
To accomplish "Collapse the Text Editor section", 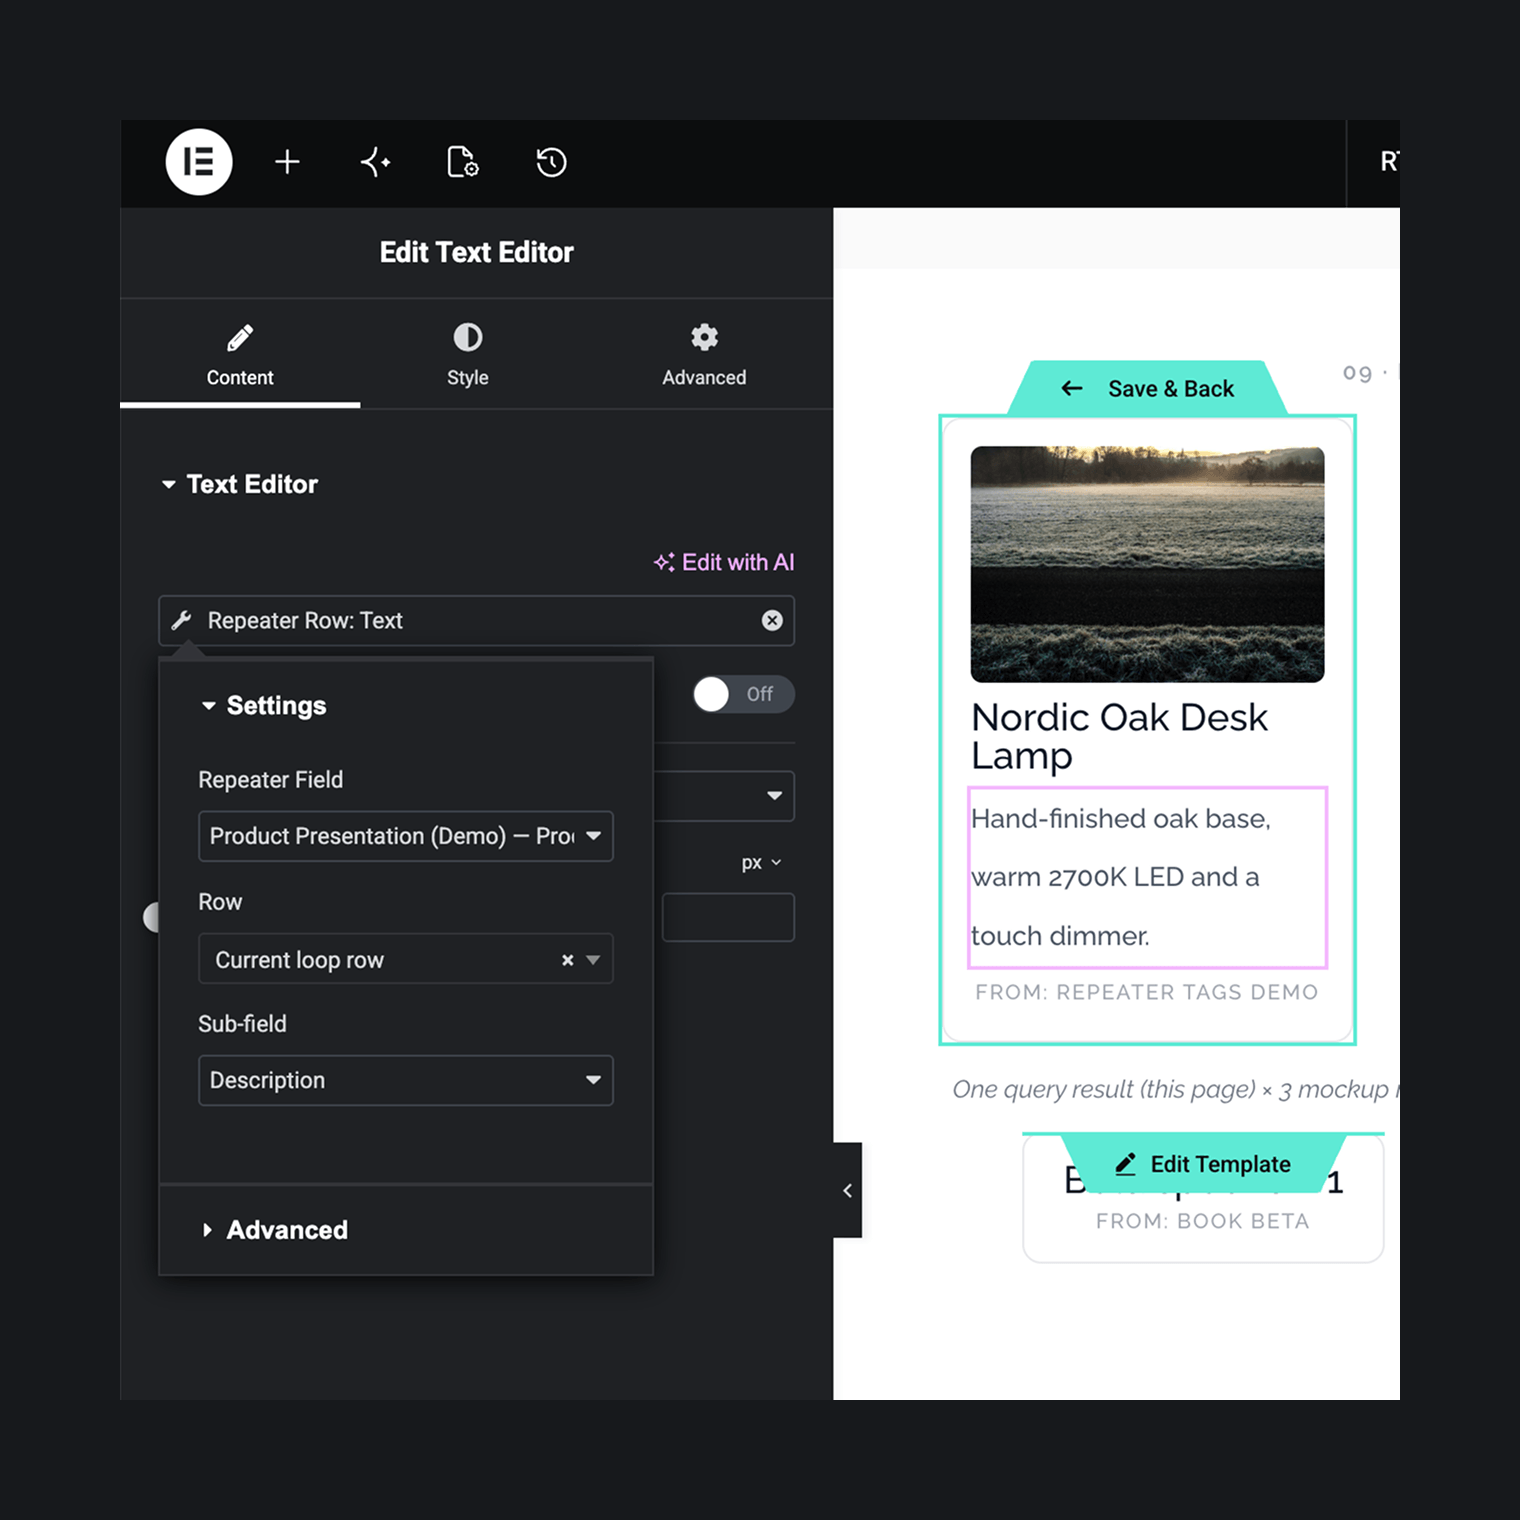I will click(240, 484).
